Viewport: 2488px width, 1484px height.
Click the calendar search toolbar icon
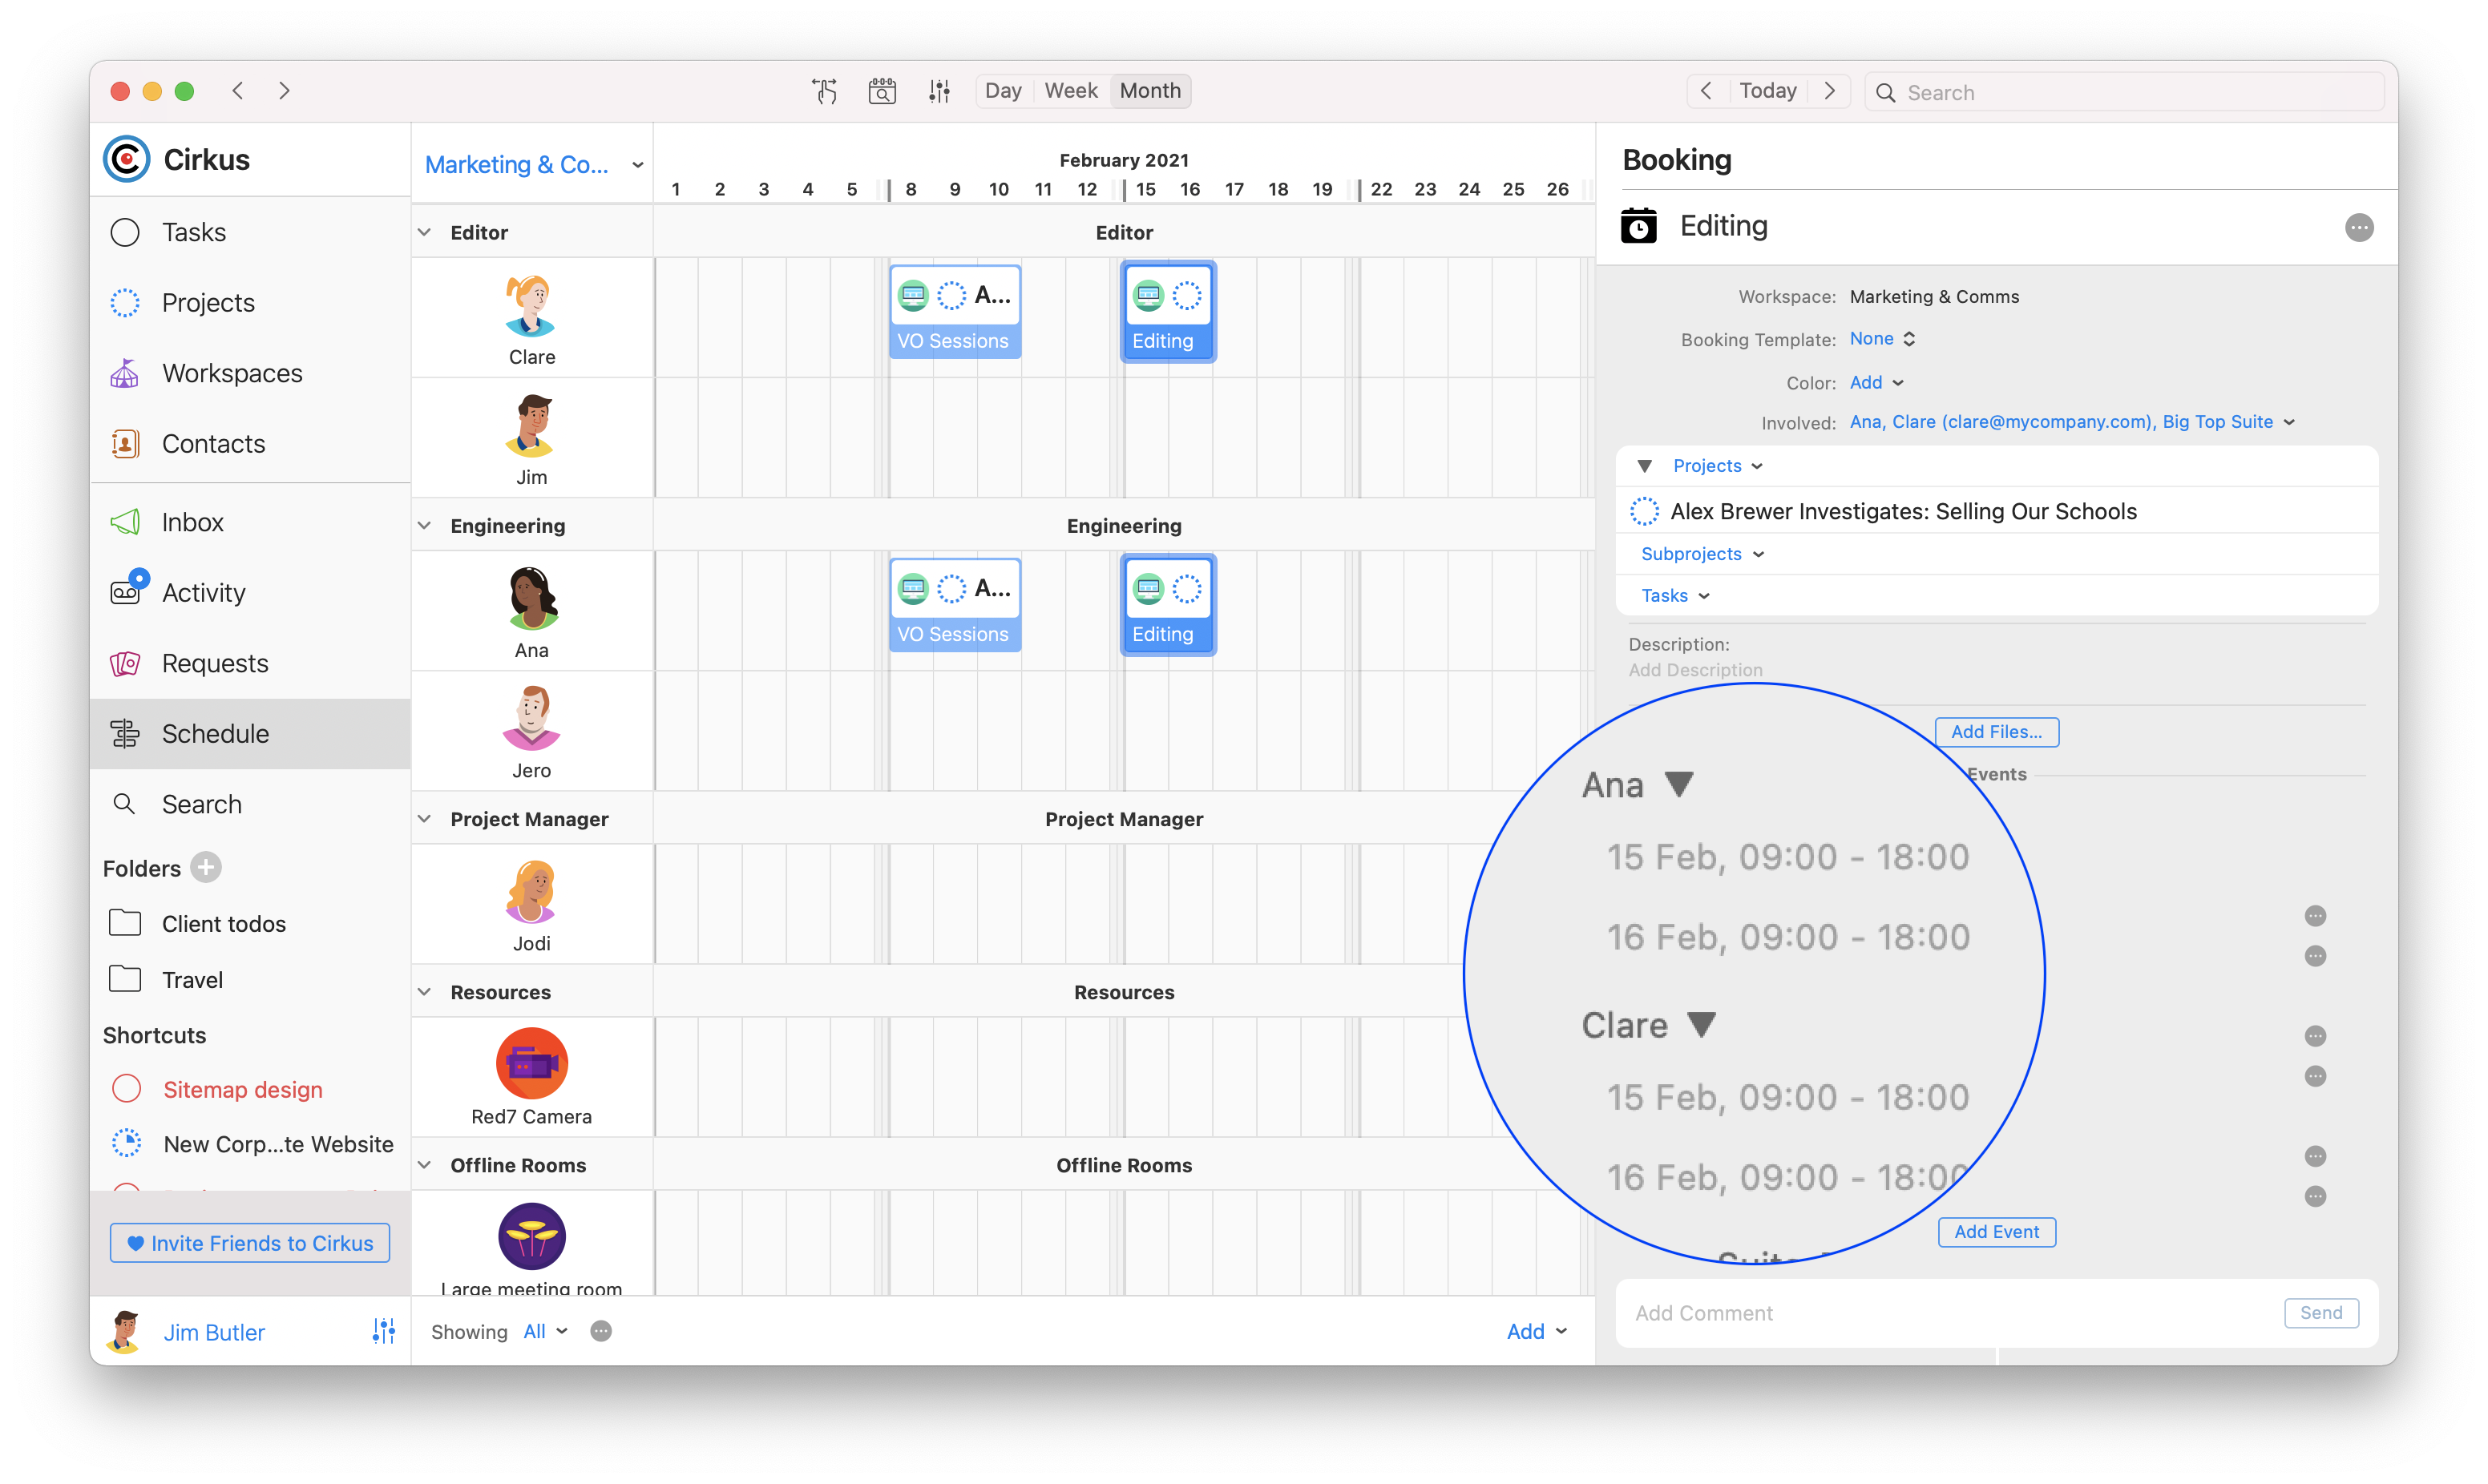pos(882,91)
